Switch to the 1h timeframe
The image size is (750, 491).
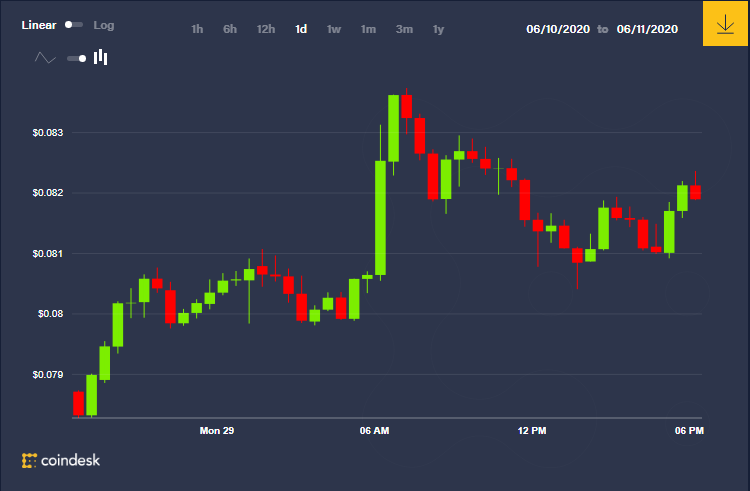coord(197,29)
